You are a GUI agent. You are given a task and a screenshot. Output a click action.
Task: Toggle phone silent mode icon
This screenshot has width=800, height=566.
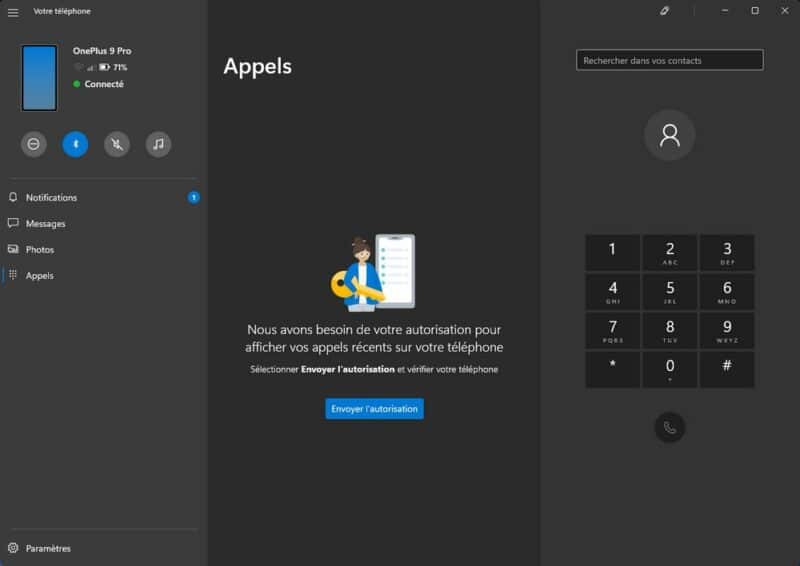point(117,144)
